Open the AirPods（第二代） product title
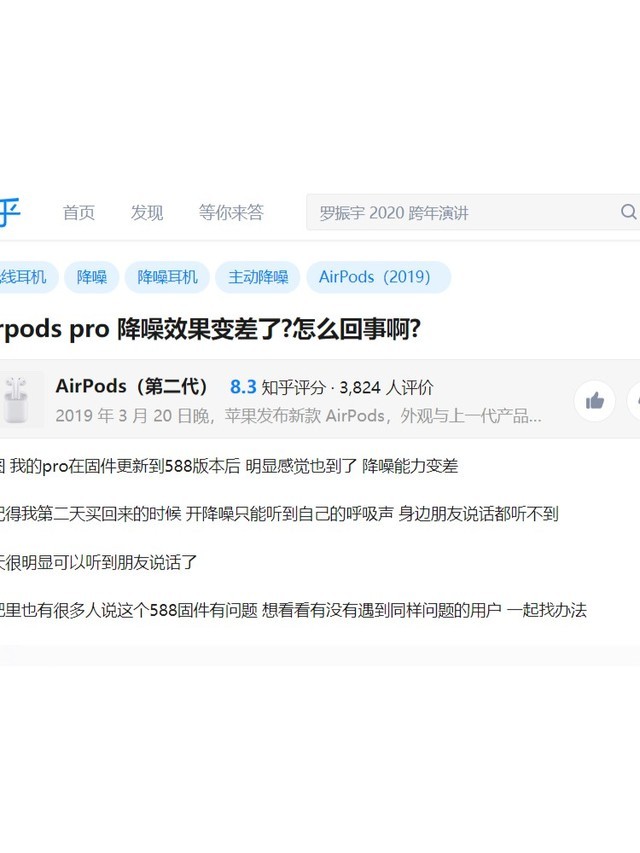640x853 pixels. pyautogui.click(x=132, y=386)
